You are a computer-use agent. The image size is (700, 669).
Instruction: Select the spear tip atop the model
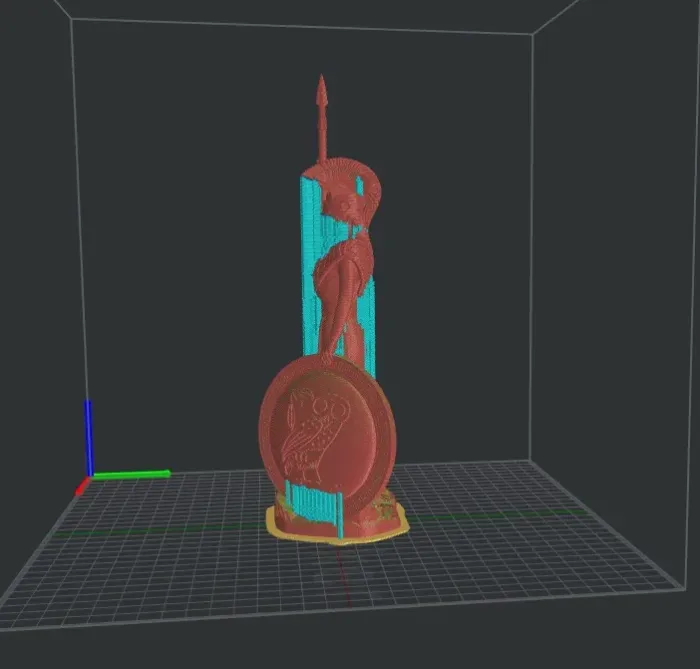(x=321, y=90)
